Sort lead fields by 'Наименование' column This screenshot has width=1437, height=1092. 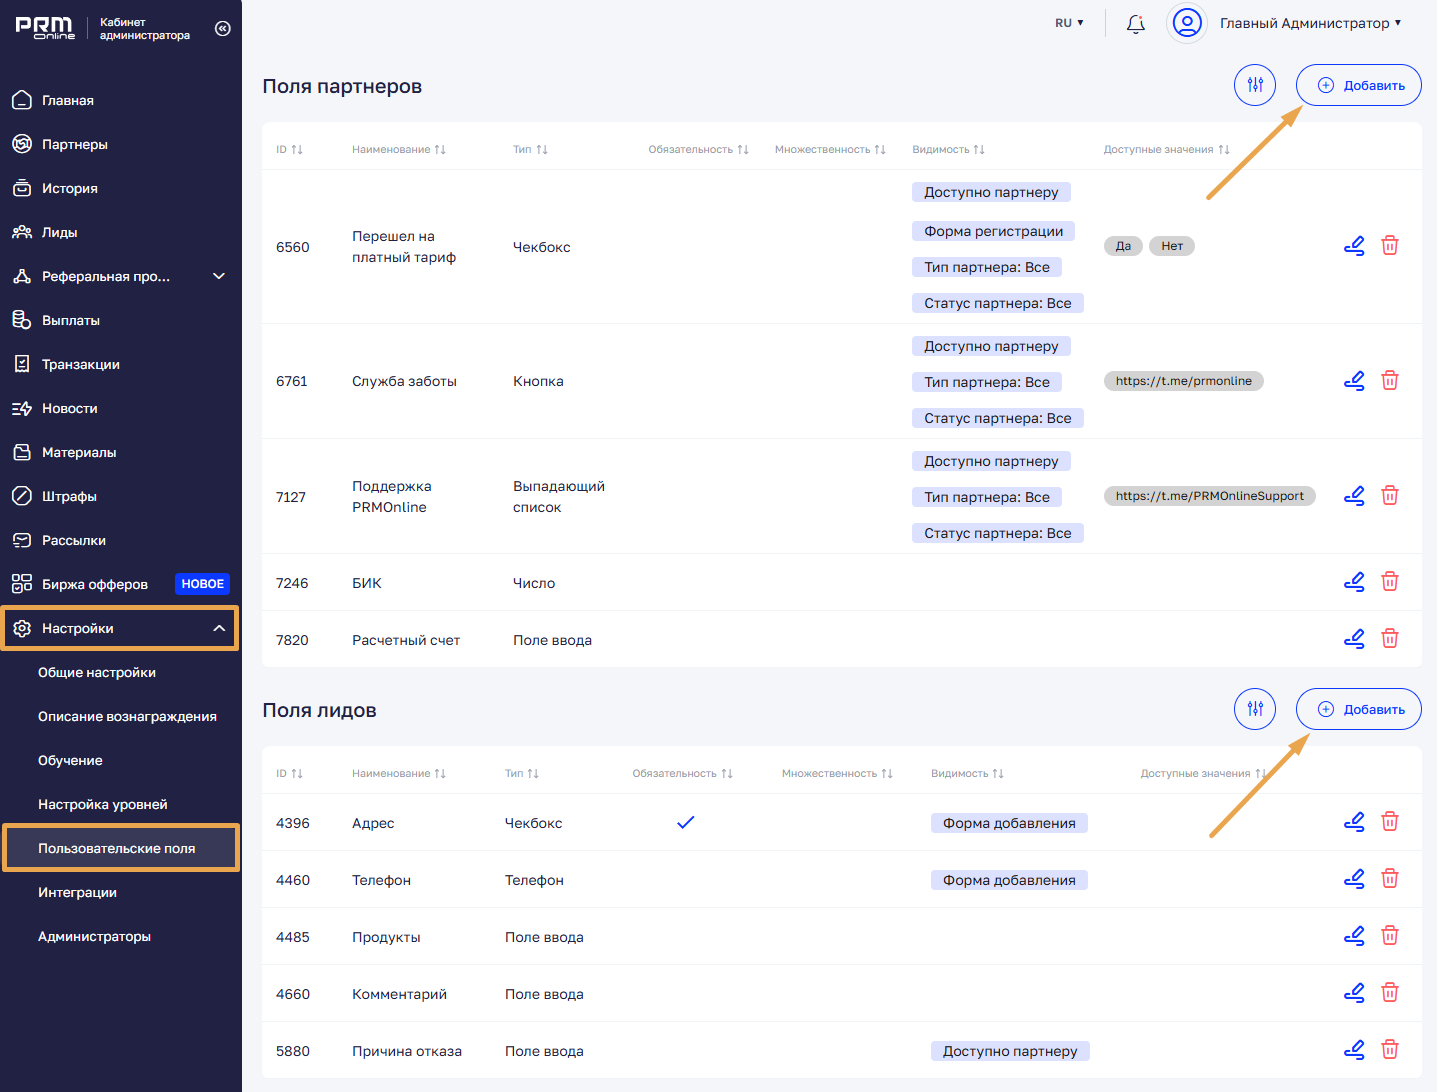[x=398, y=774]
